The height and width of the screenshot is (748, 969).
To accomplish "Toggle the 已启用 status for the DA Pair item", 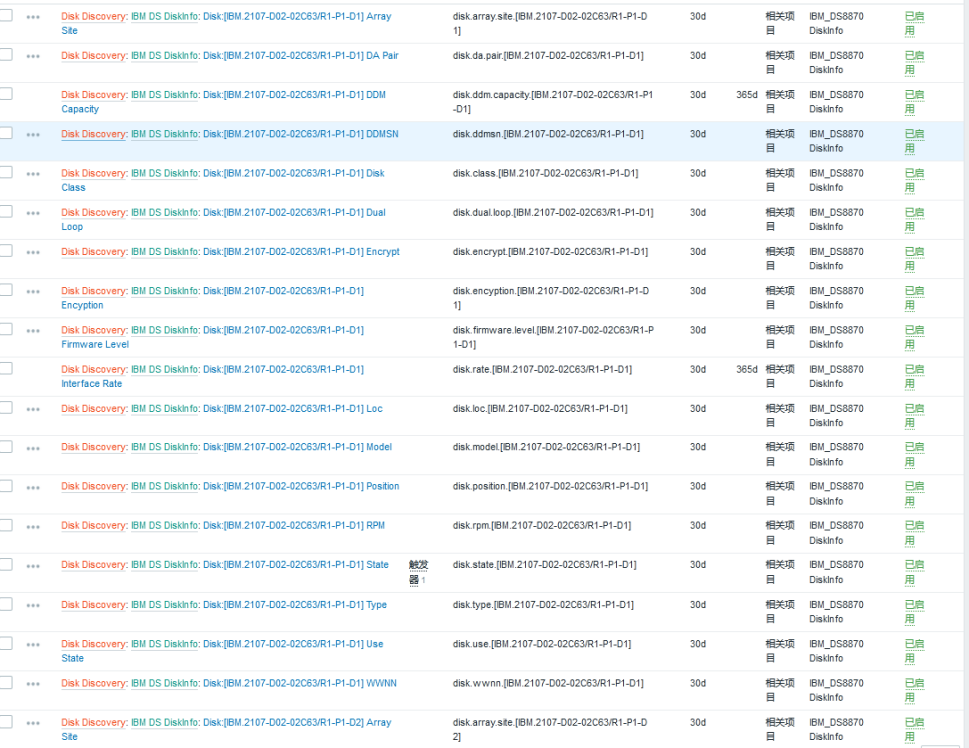I will click(x=914, y=62).
